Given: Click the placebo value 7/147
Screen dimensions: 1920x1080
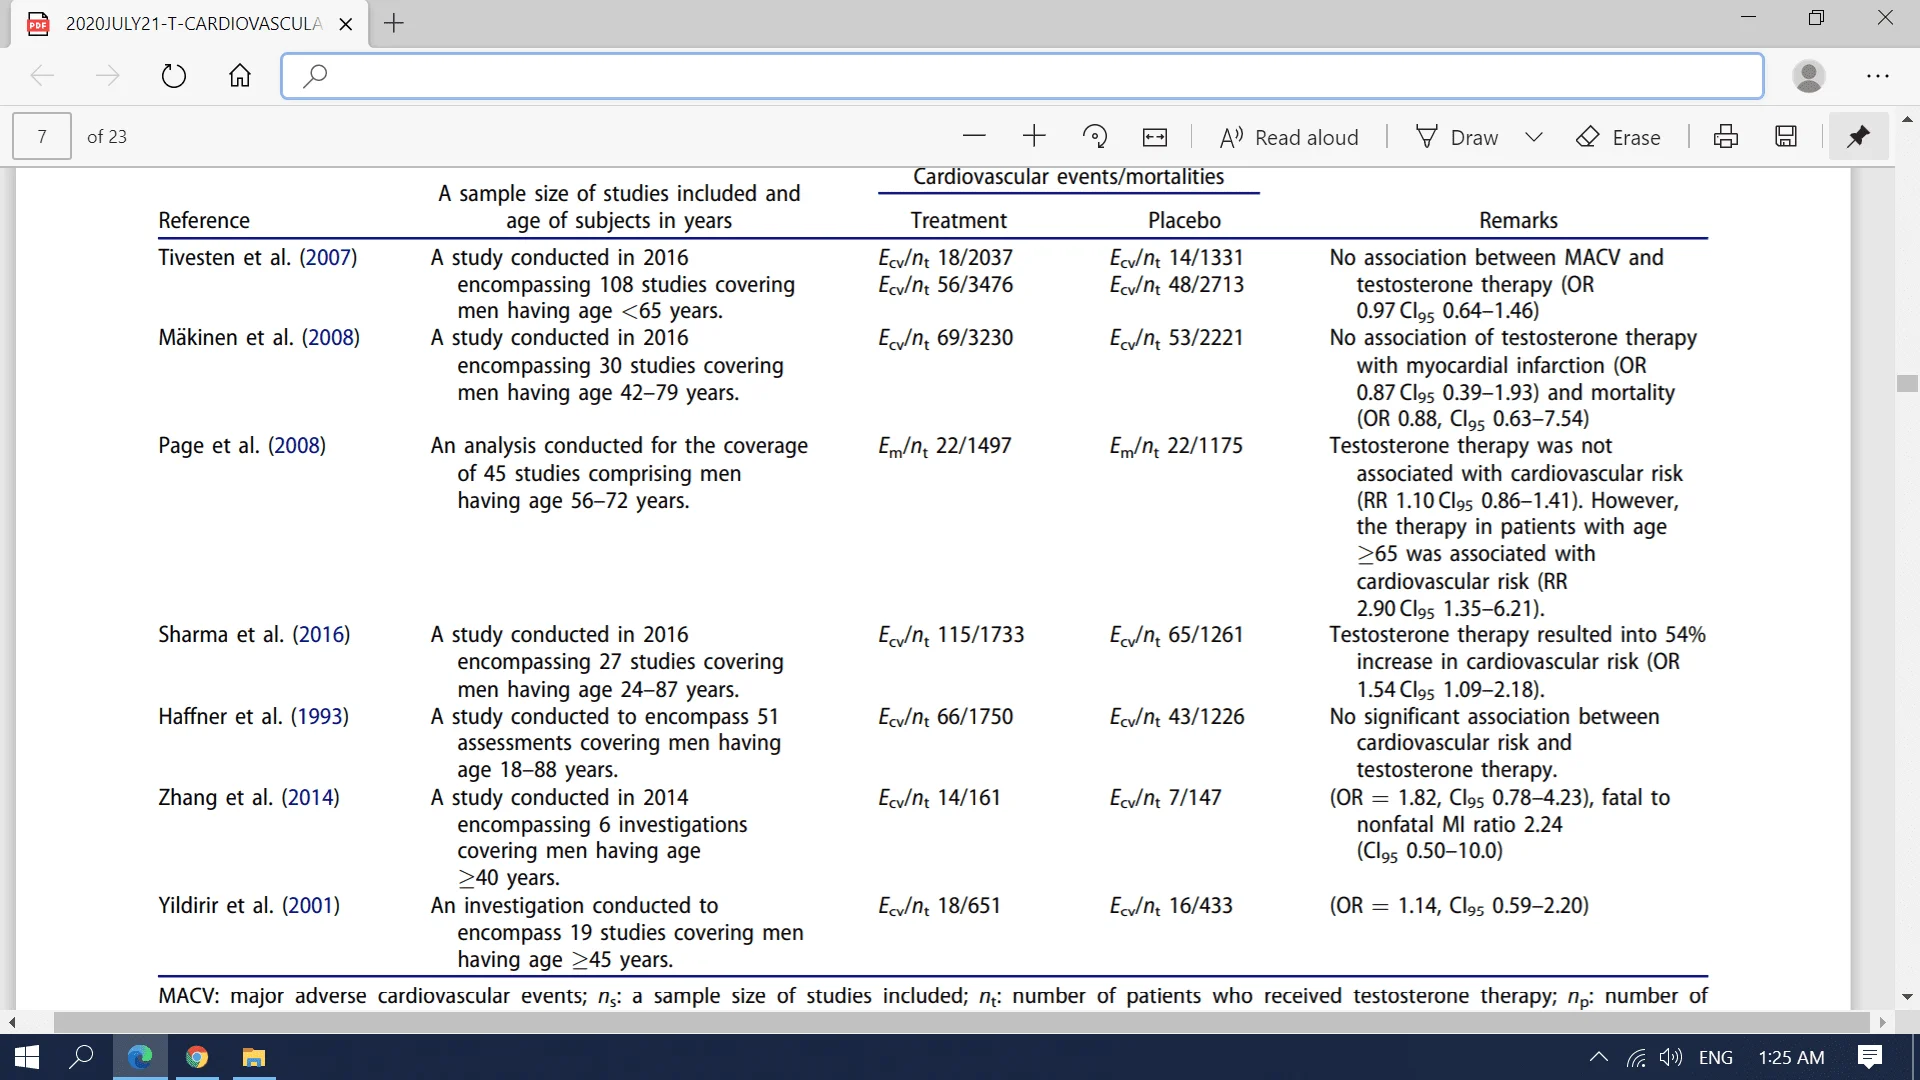Looking at the screenshot, I should pos(1195,798).
